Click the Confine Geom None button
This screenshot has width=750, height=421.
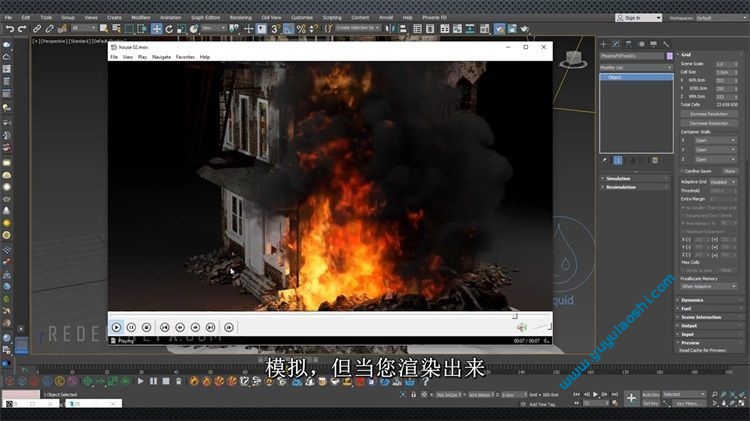[729, 171]
